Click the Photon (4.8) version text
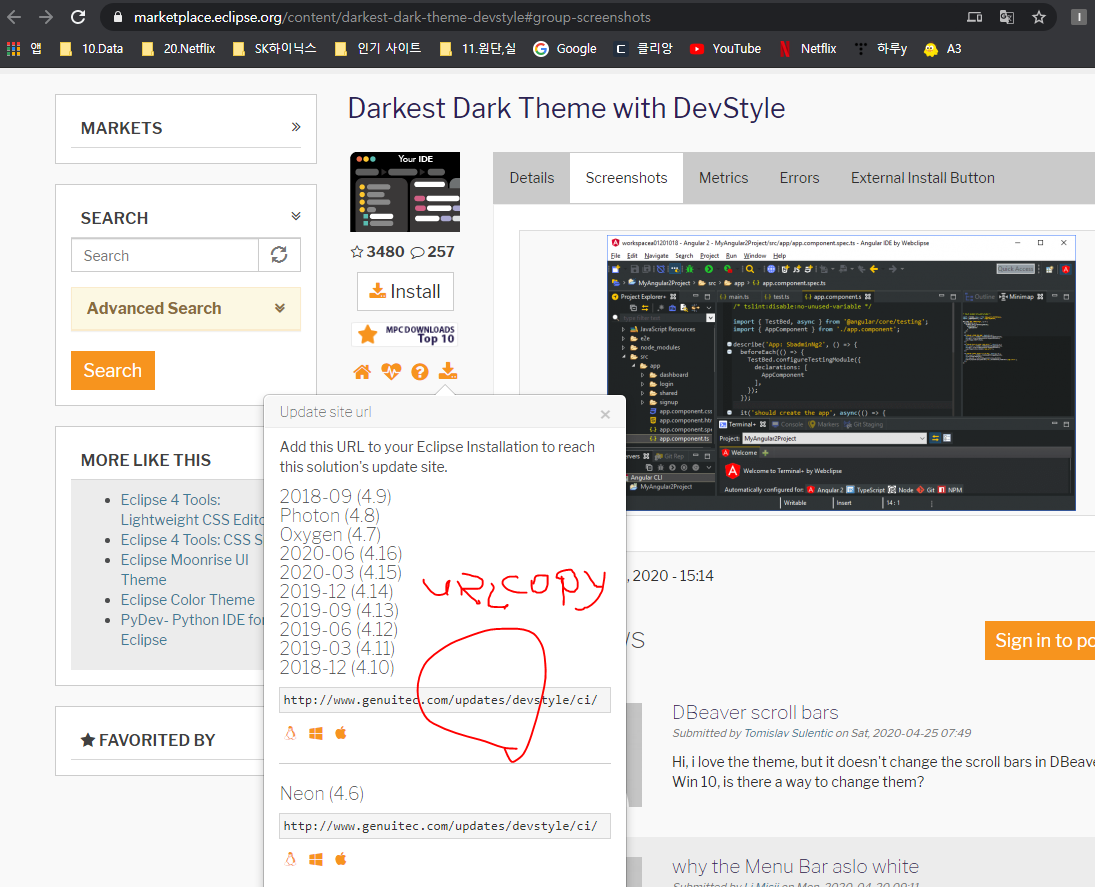This screenshot has width=1095, height=887. [330, 515]
